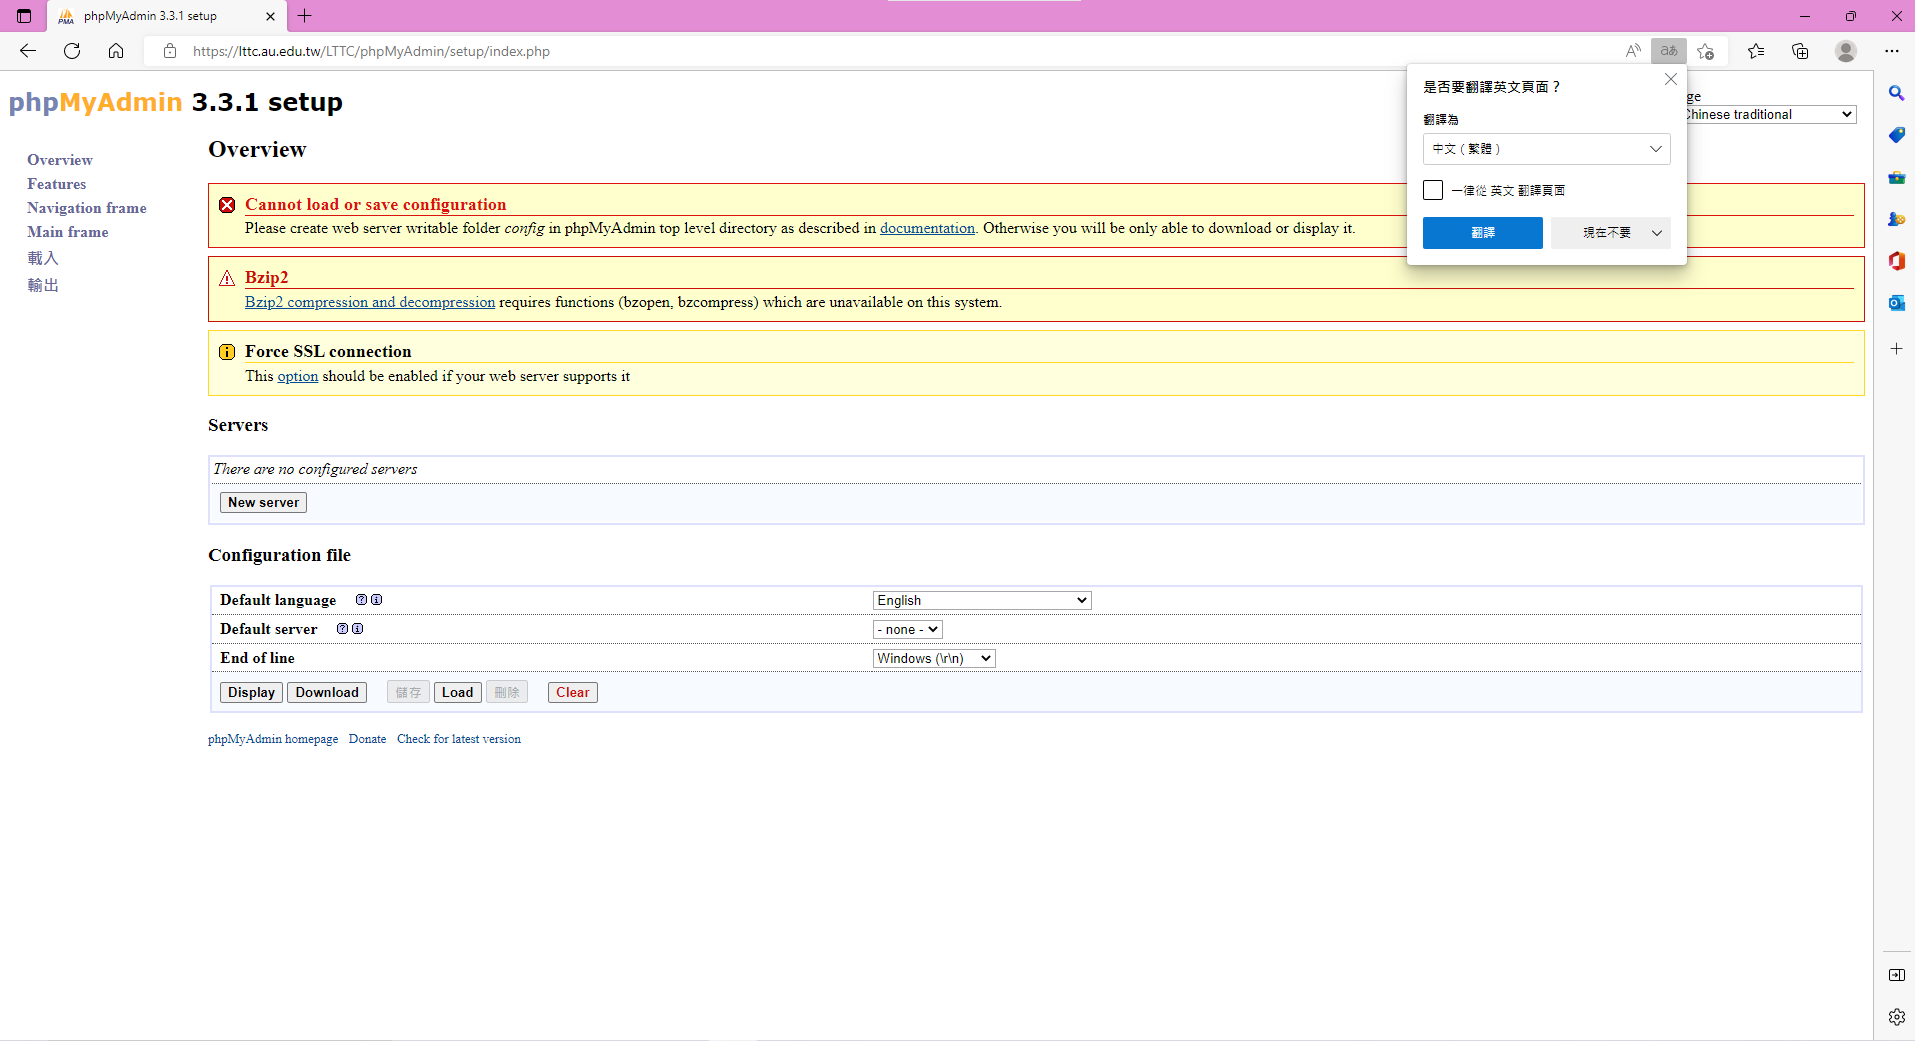Open 輸出 (Export) in left menu
1915x1041 pixels.
click(43, 285)
